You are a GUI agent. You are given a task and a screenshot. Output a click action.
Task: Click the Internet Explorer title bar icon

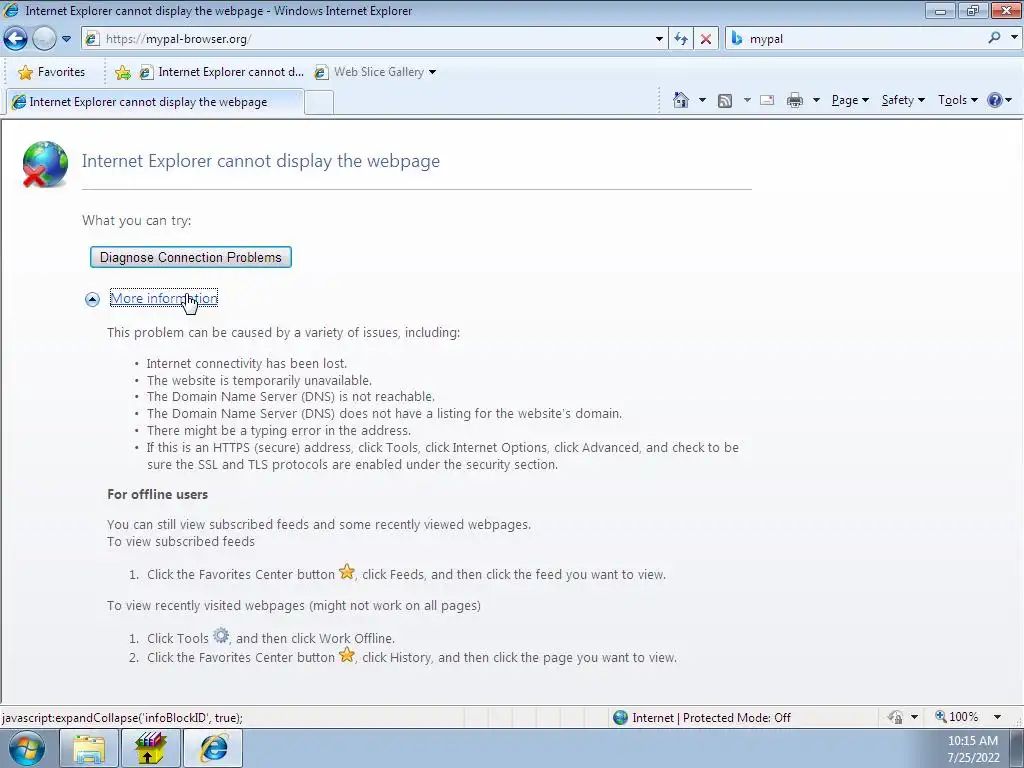pos(11,10)
